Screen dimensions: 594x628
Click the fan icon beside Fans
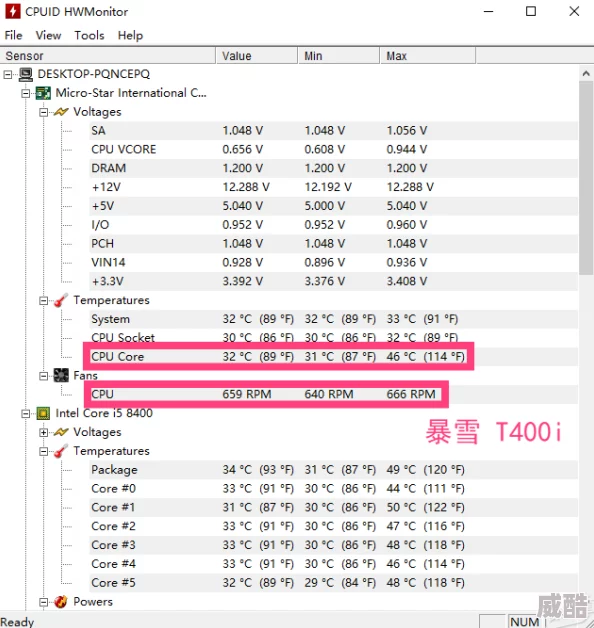61,375
